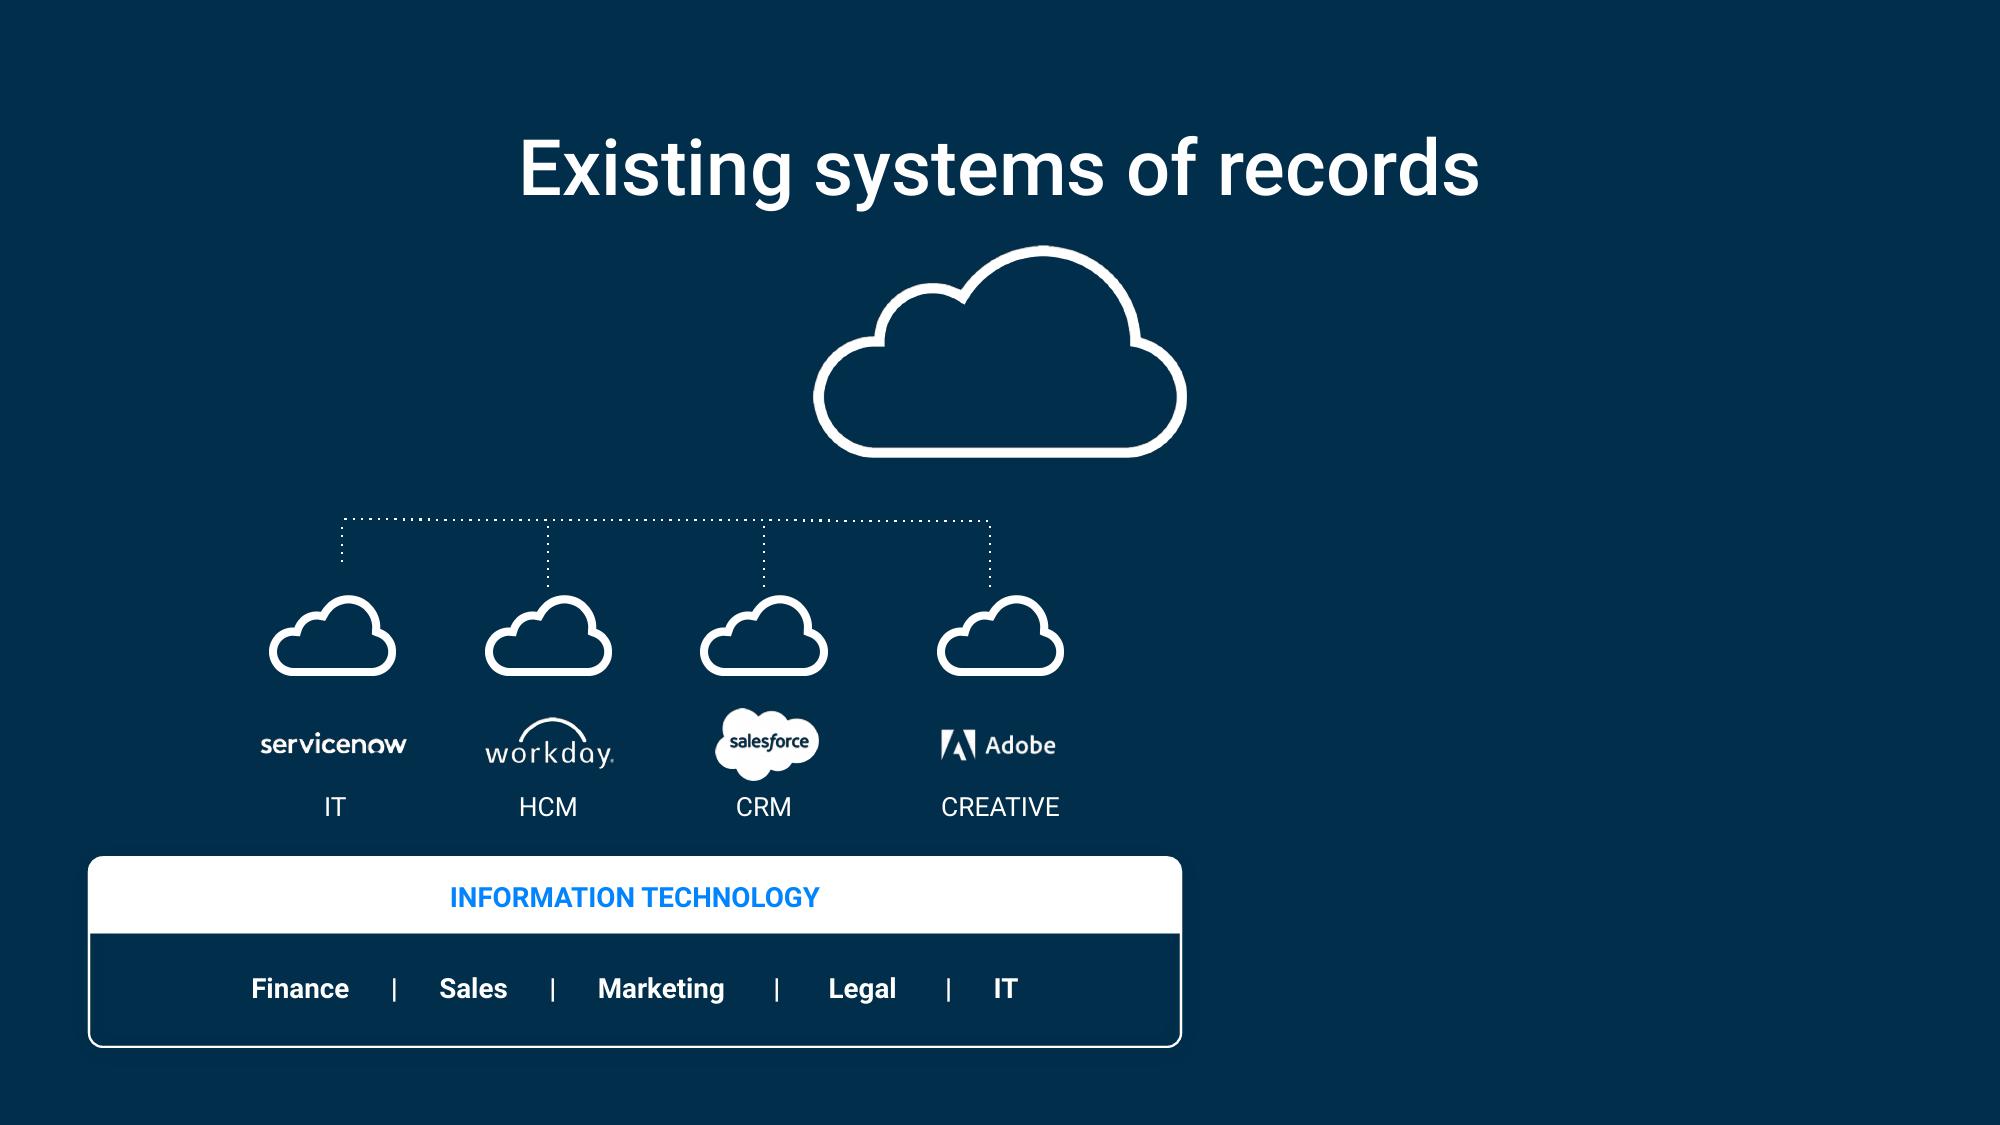Select Sales in the department bar

click(473, 988)
